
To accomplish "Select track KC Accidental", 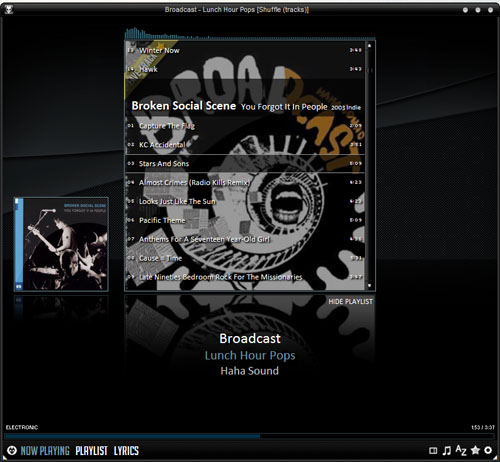I will click(245, 144).
